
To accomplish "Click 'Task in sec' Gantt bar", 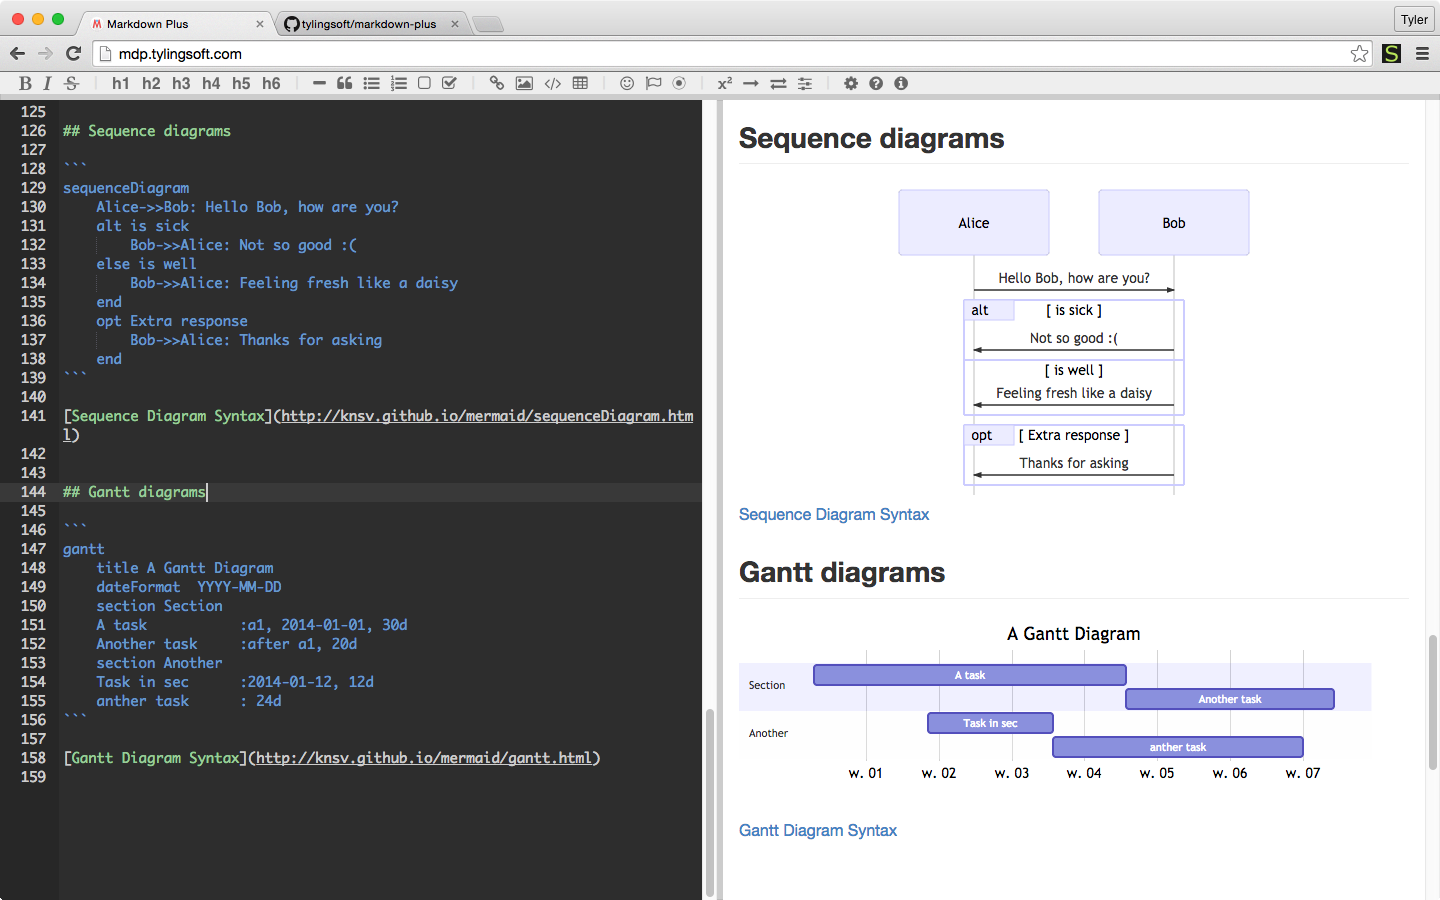I will pyautogui.click(x=990, y=723).
